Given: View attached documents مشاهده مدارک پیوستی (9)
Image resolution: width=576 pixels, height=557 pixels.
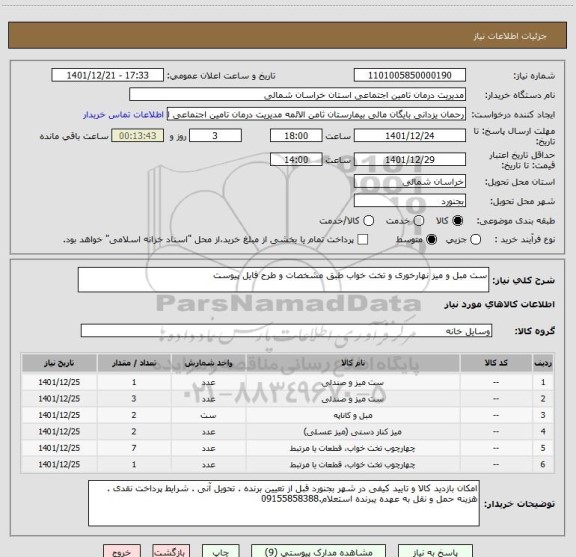Looking at the screenshot, I should tap(318, 552).
